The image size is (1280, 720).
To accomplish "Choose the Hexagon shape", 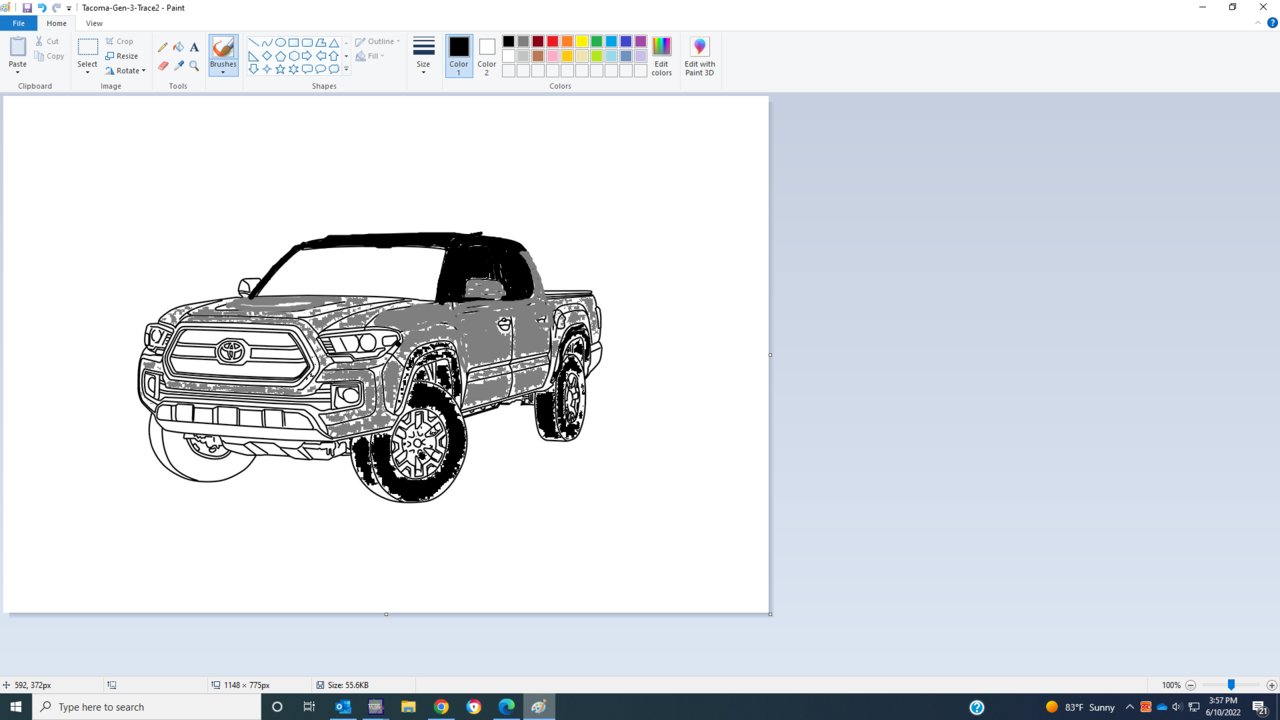I will [294, 56].
